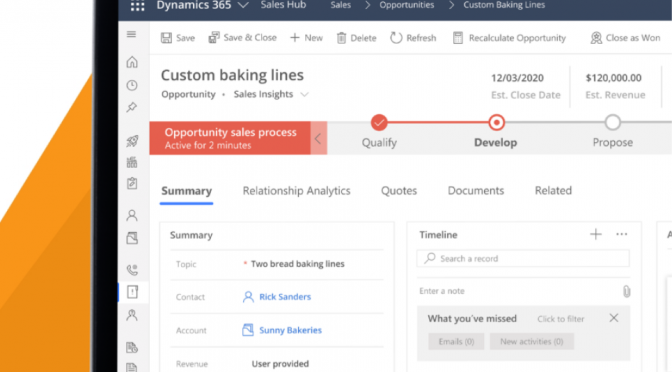Go to Home in the sidebar
672x372 pixels.
tap(132, 62)
